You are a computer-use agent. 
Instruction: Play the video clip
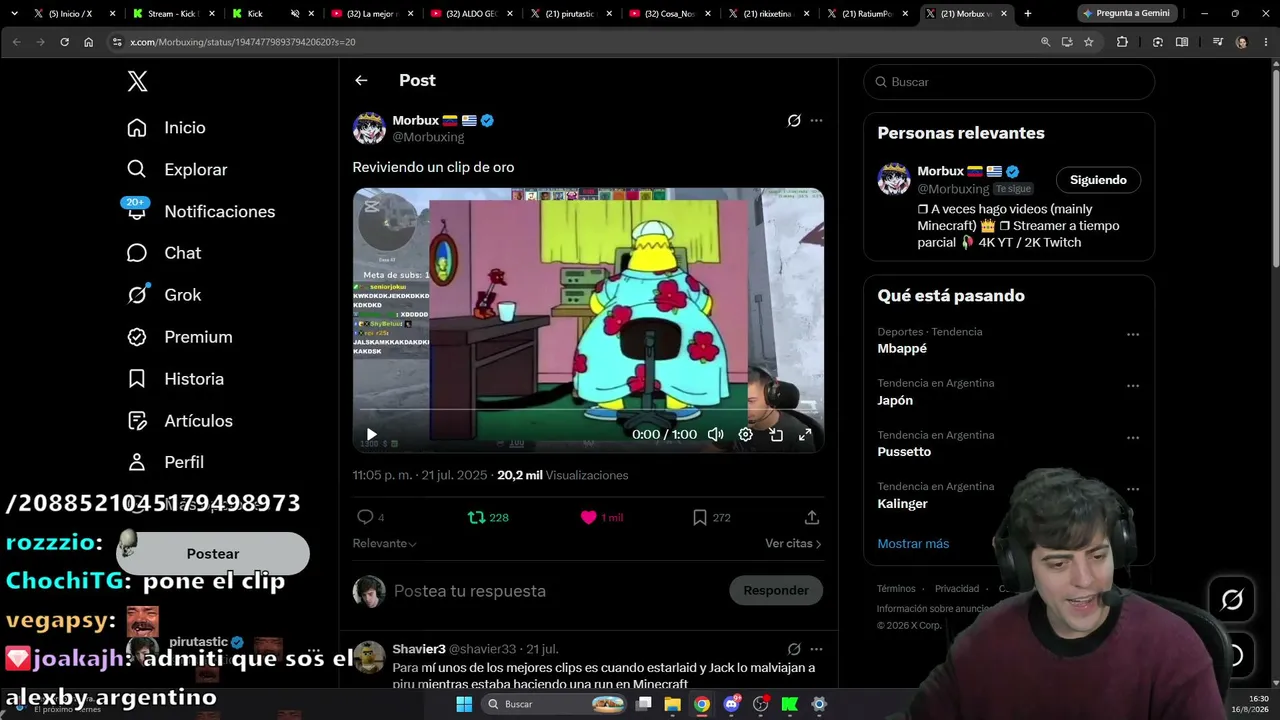371,435
